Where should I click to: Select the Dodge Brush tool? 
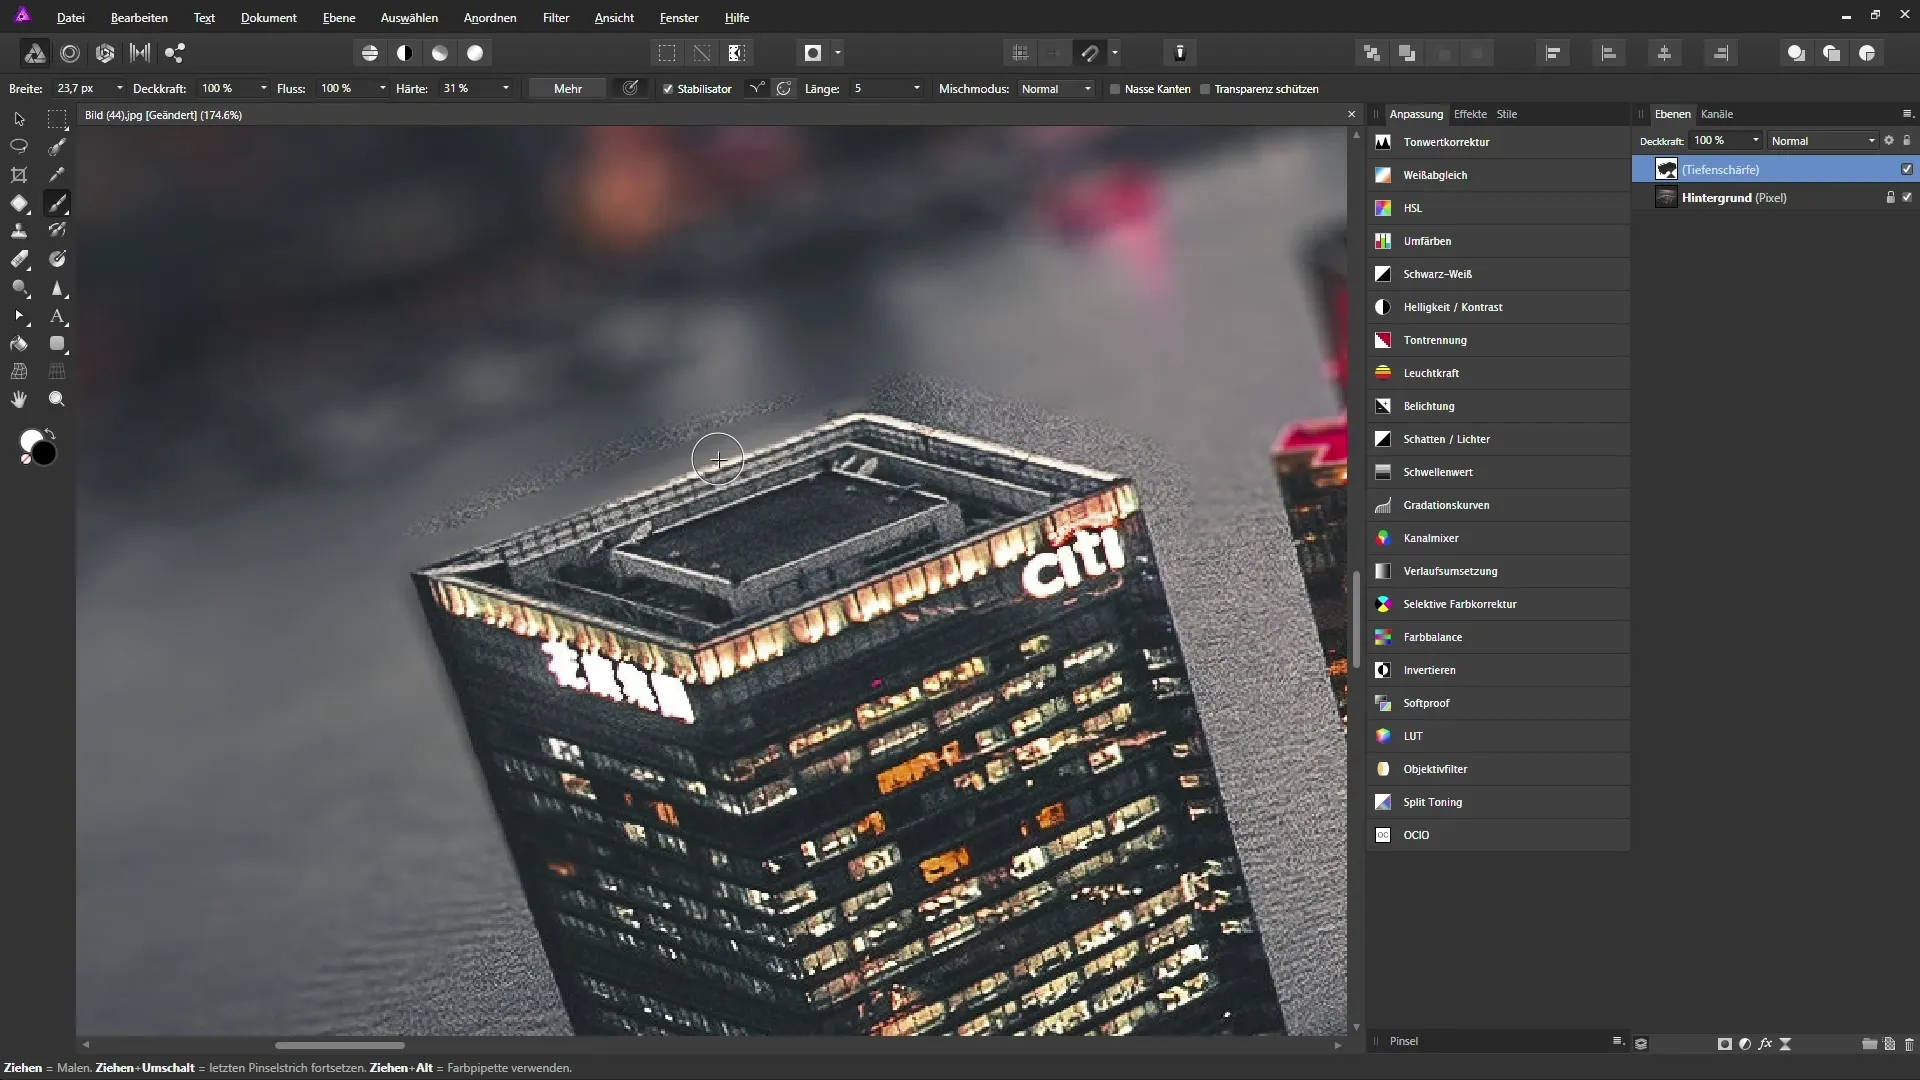point(19,287)
